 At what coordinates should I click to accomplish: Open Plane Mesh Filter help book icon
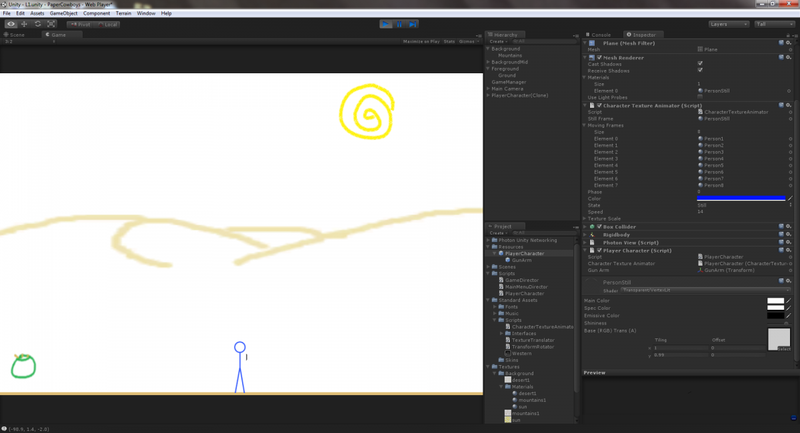click(781, 43)
